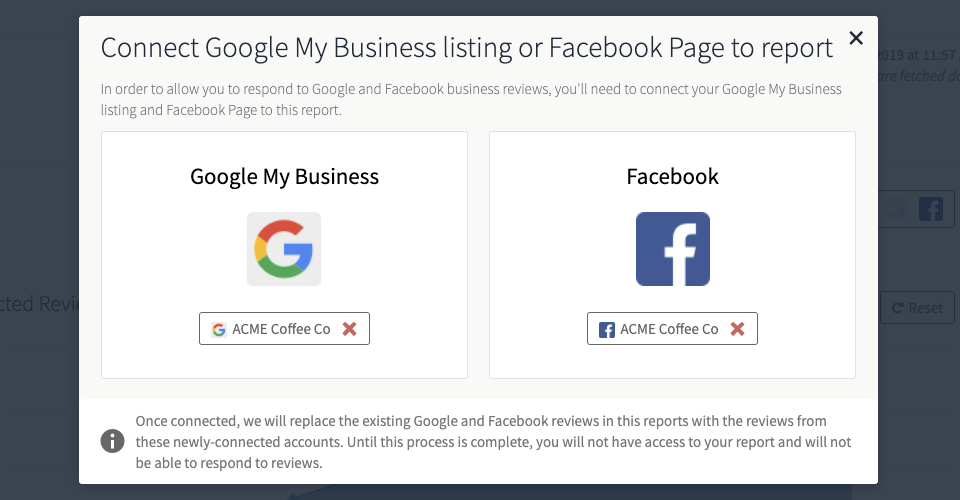This screenshot has width=960, height=500.
Task: Remove the Facebook ACME Coffee Co connection
Action: tap(737, 329)
